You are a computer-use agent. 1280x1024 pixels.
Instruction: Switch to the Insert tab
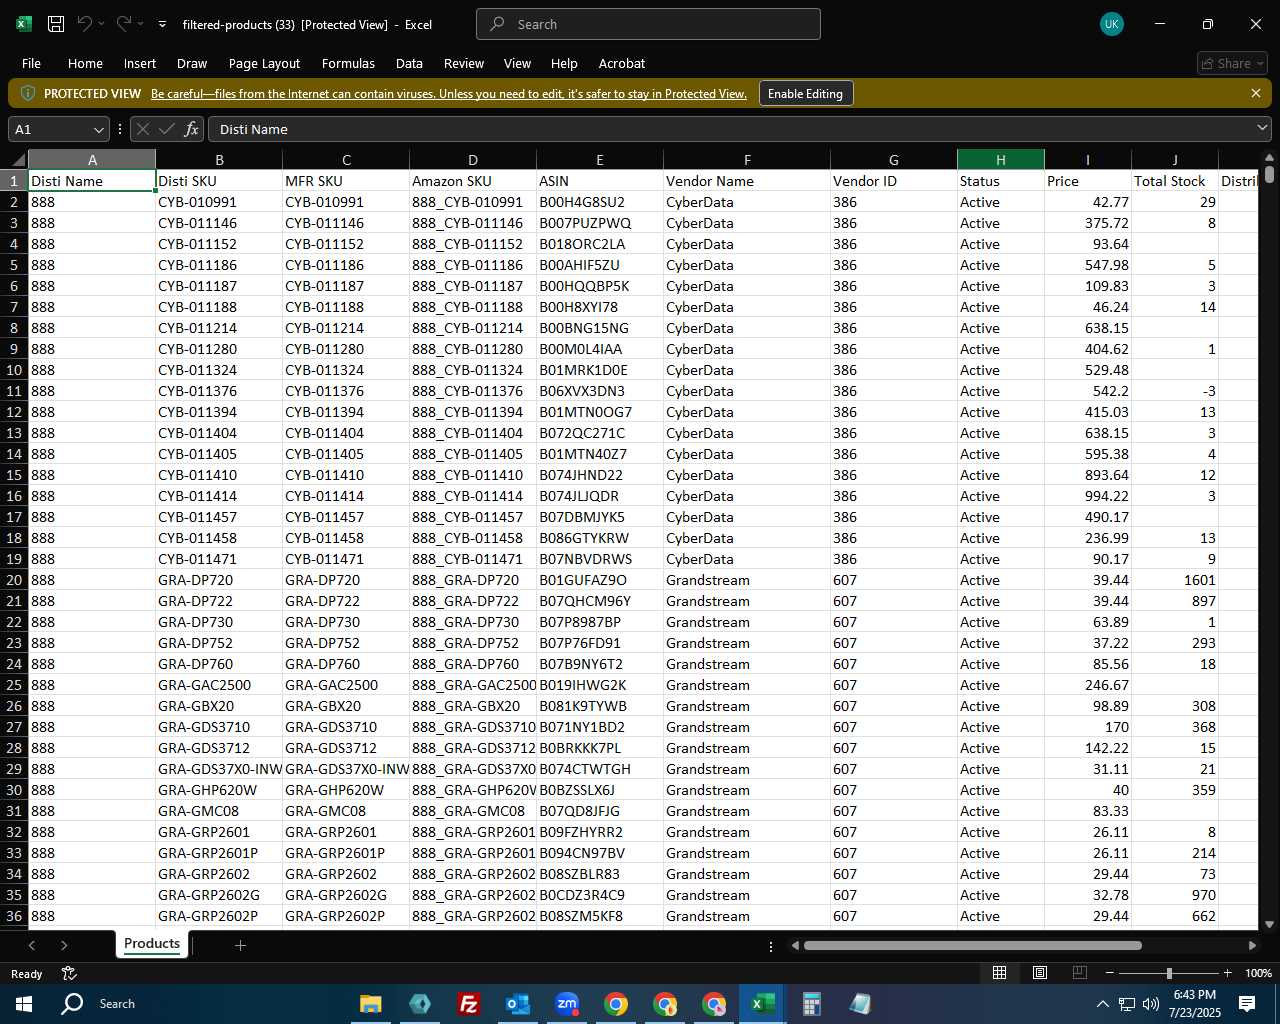pos(140,63)
